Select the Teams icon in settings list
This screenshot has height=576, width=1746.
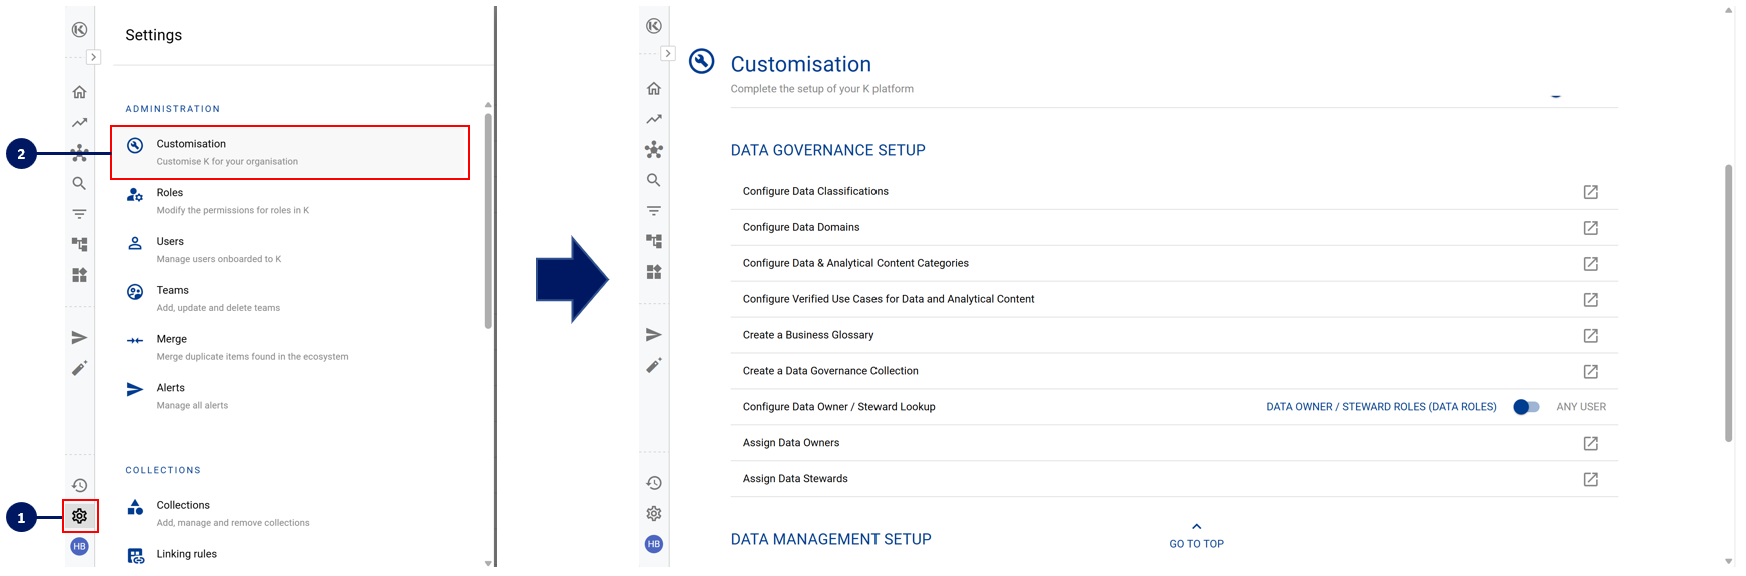pos(135,292)
